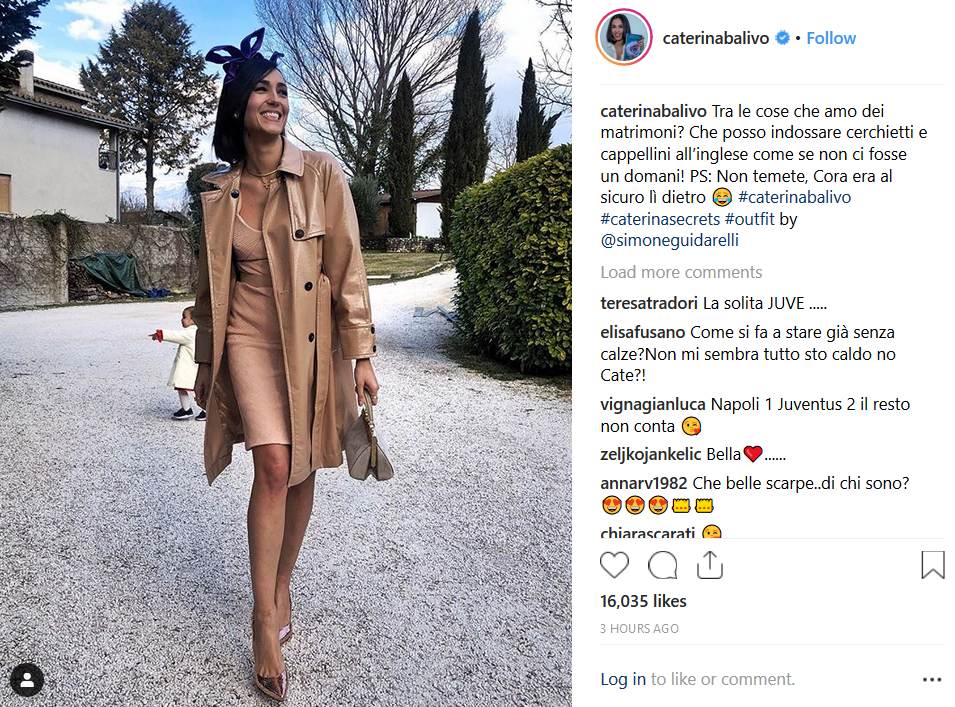Screen dimensions: 955x707
Task: Click the 3 HOURS AGO timestamp
Action: (x=639, y=628)
